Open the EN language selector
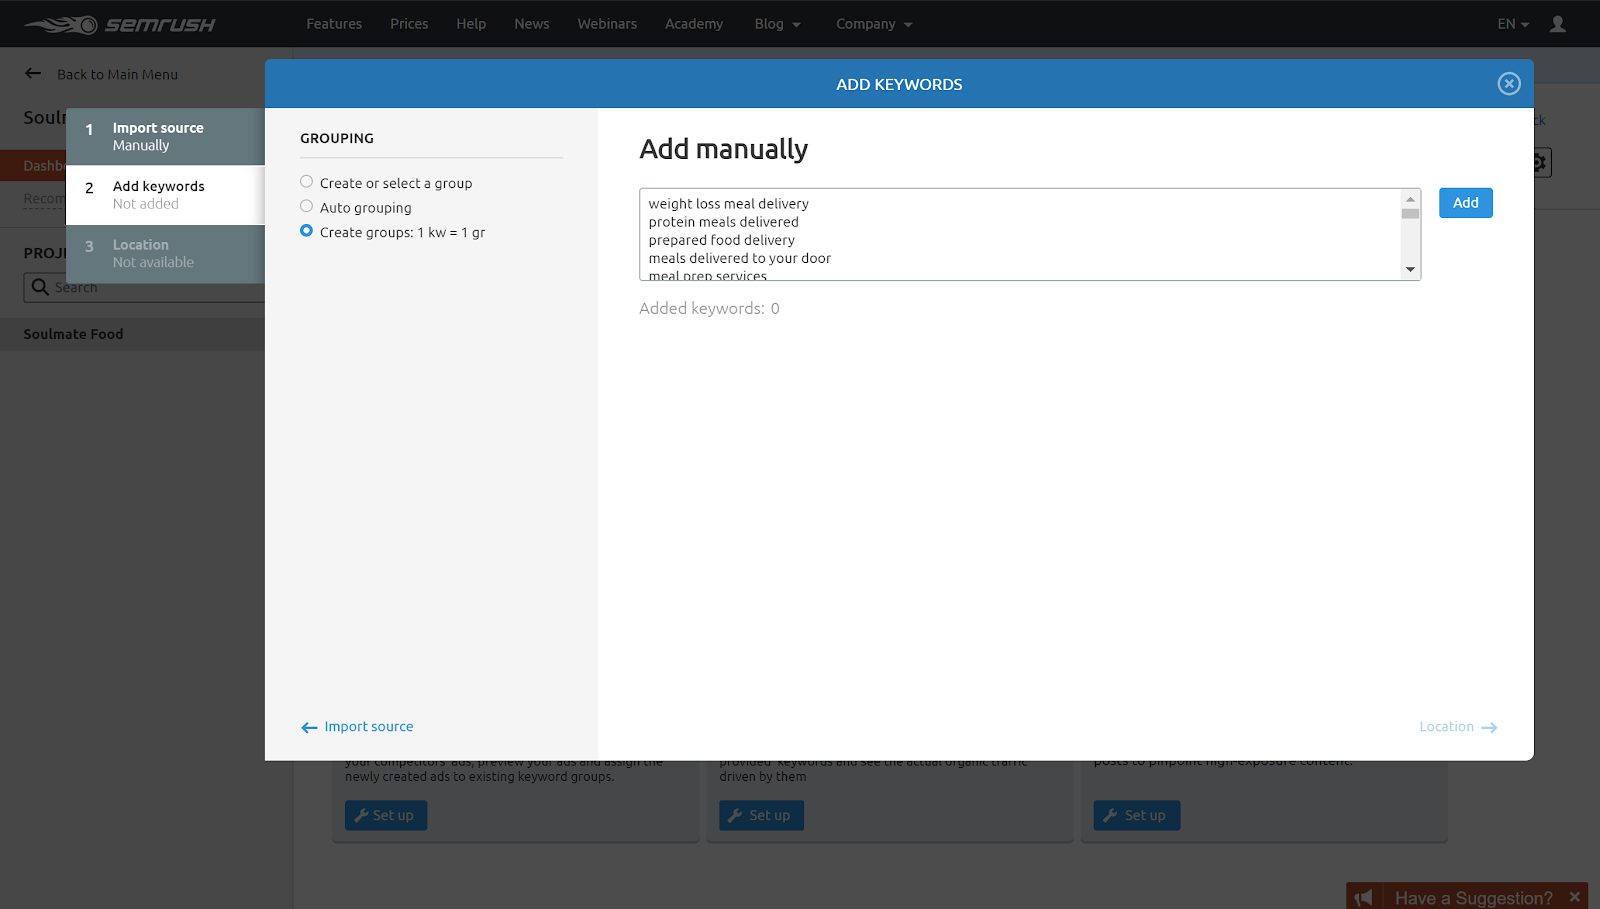Viewport: 1600px width, 909px height. [1513, 24]
